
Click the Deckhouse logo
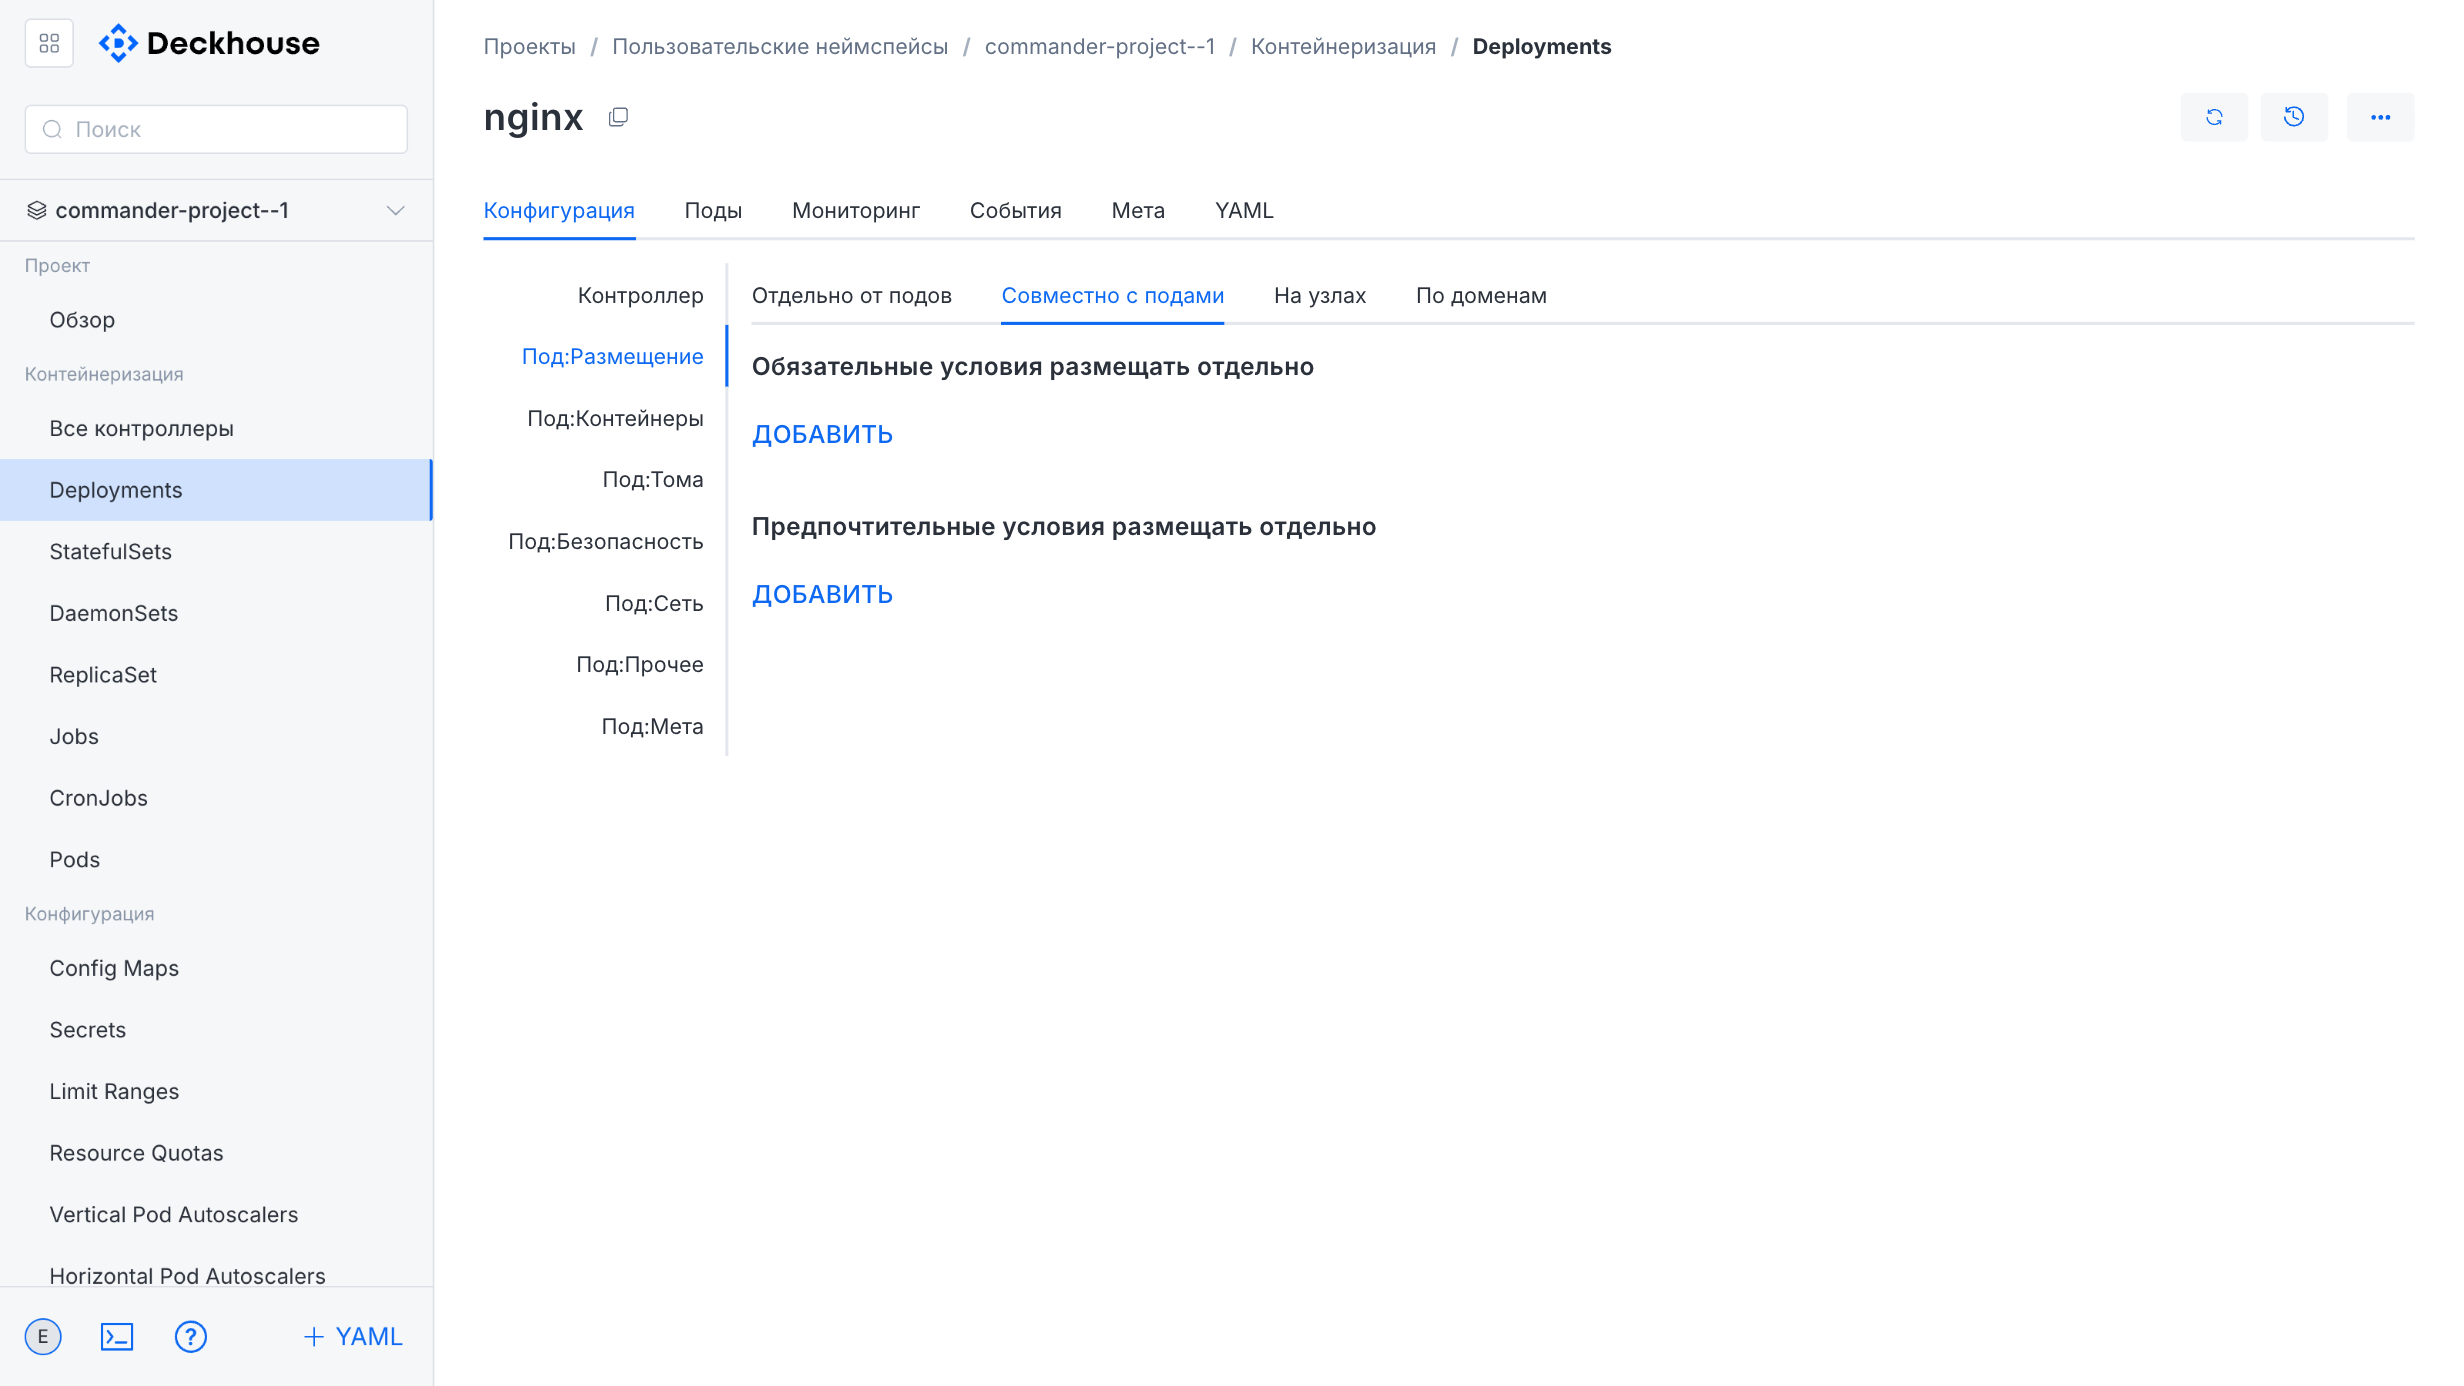tap(209, 43)
